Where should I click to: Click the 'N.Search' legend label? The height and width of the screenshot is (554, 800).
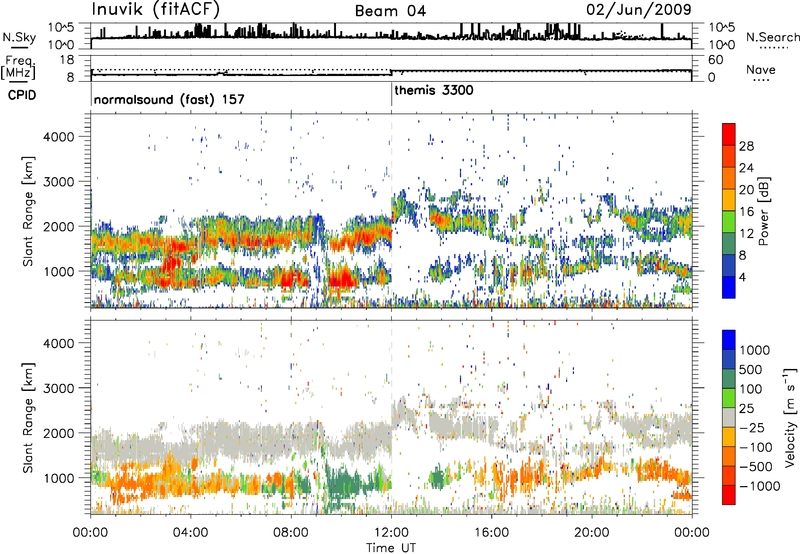tap(772, 37)
